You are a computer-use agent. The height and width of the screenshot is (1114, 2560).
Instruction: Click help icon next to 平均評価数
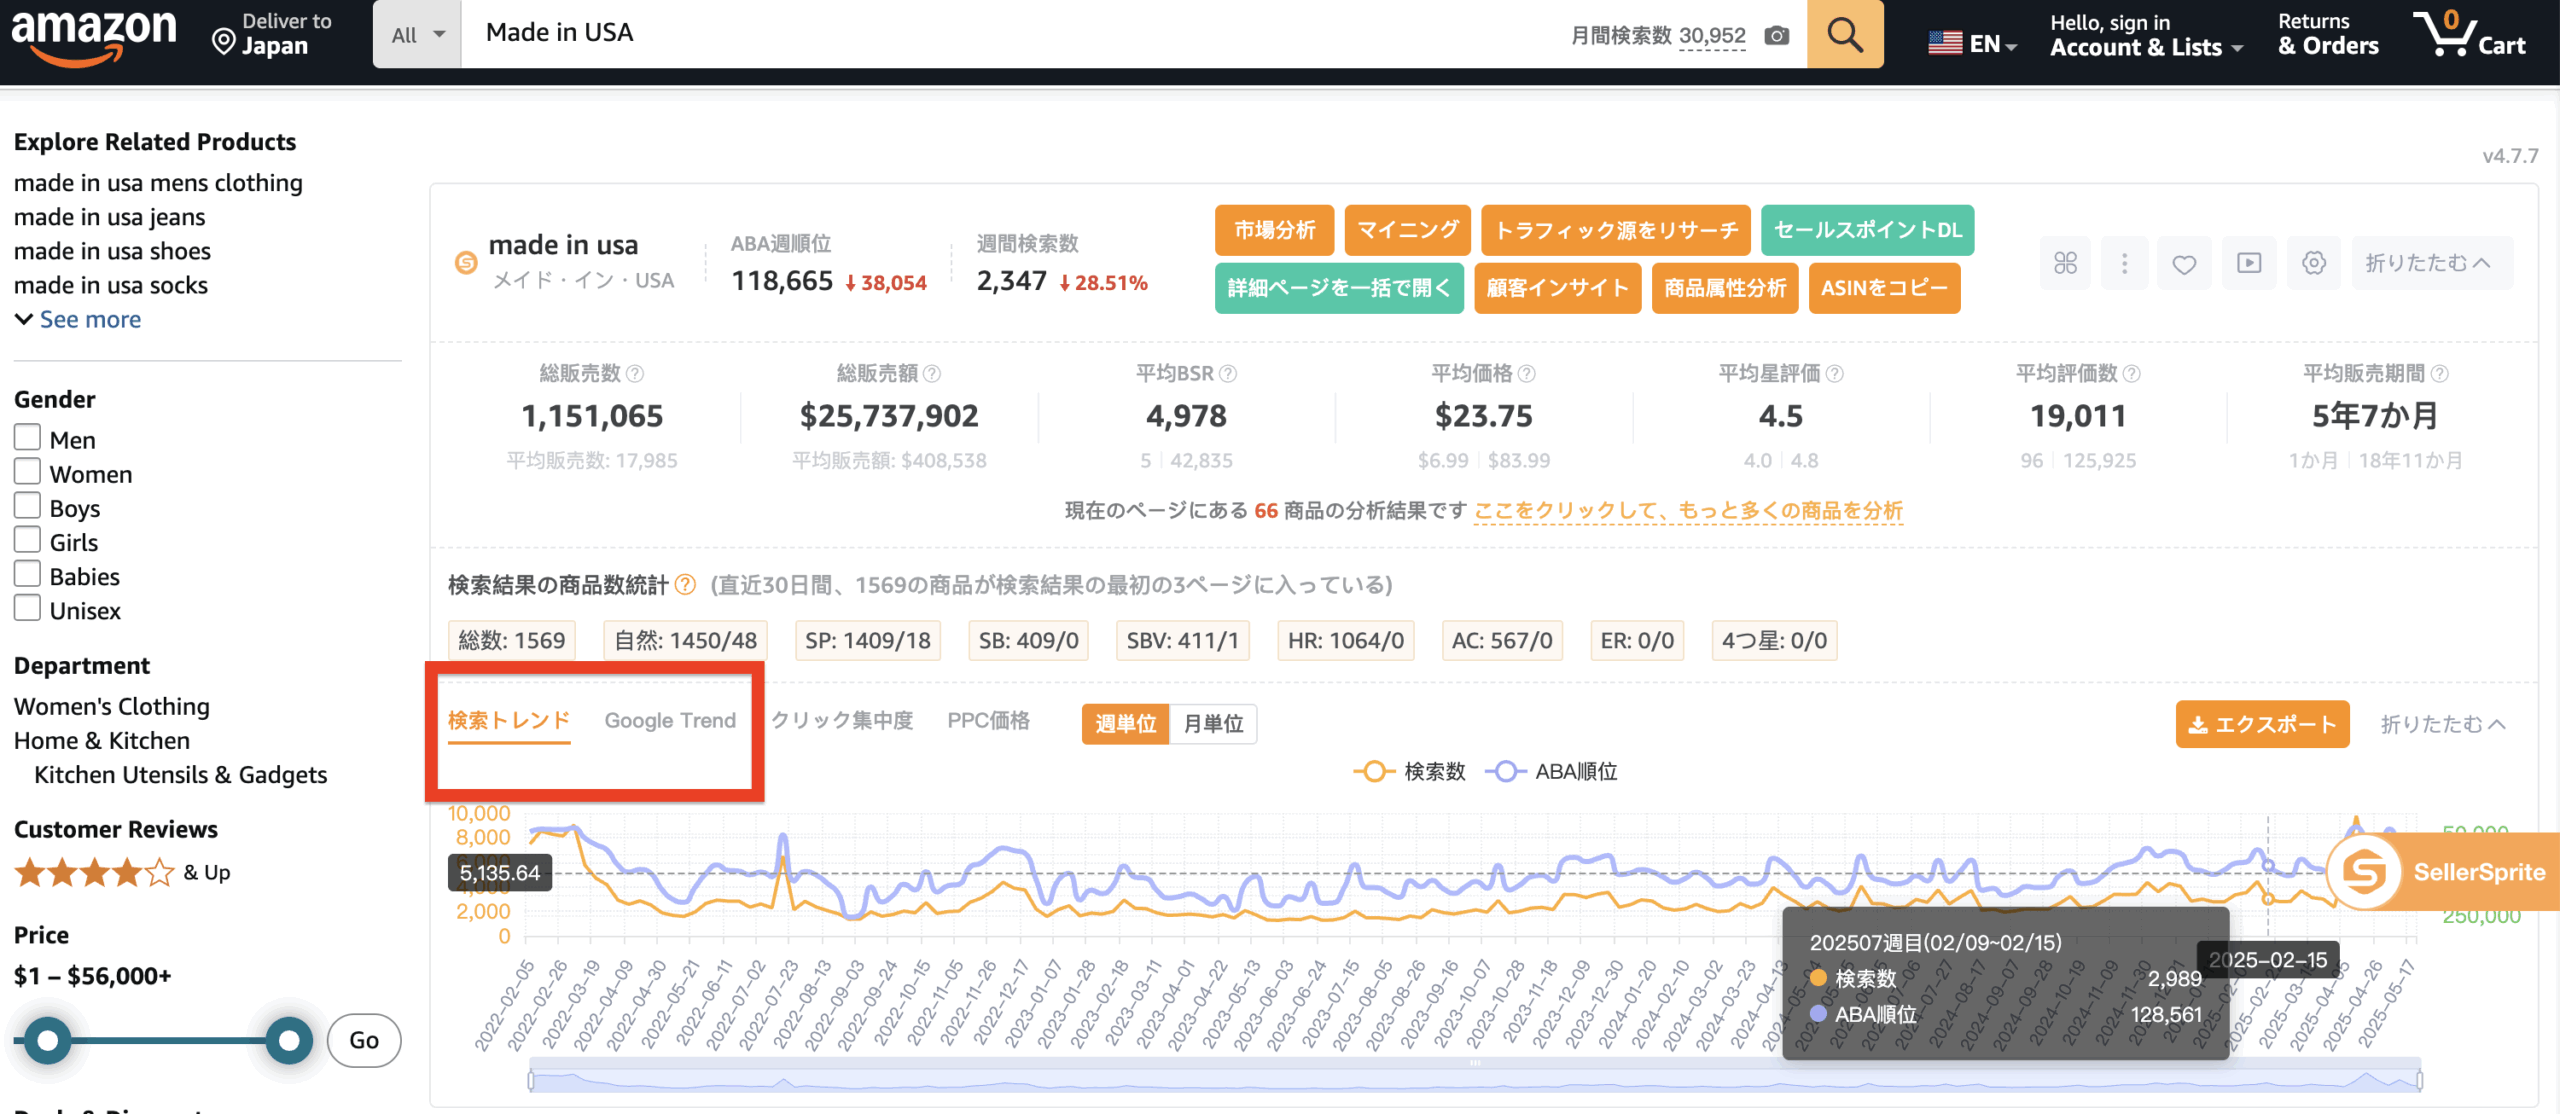click(x=2131, y=374)
